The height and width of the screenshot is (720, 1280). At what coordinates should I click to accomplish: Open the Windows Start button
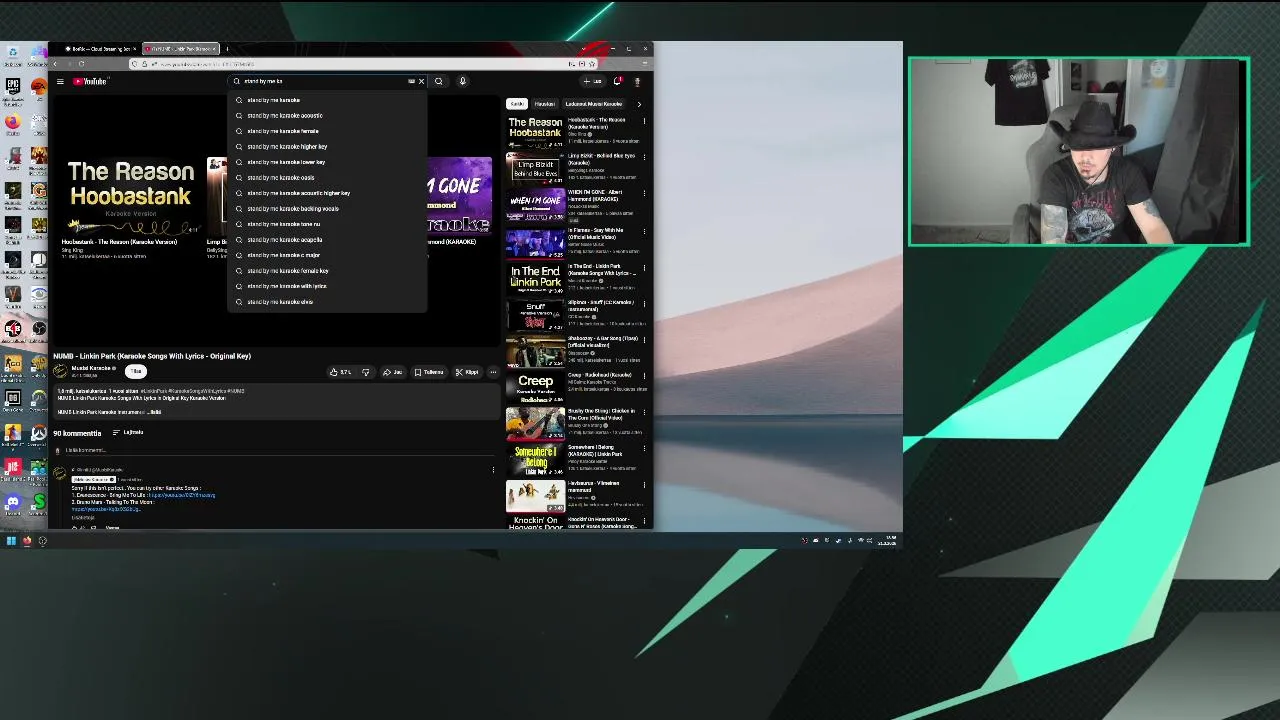point(11,541)
